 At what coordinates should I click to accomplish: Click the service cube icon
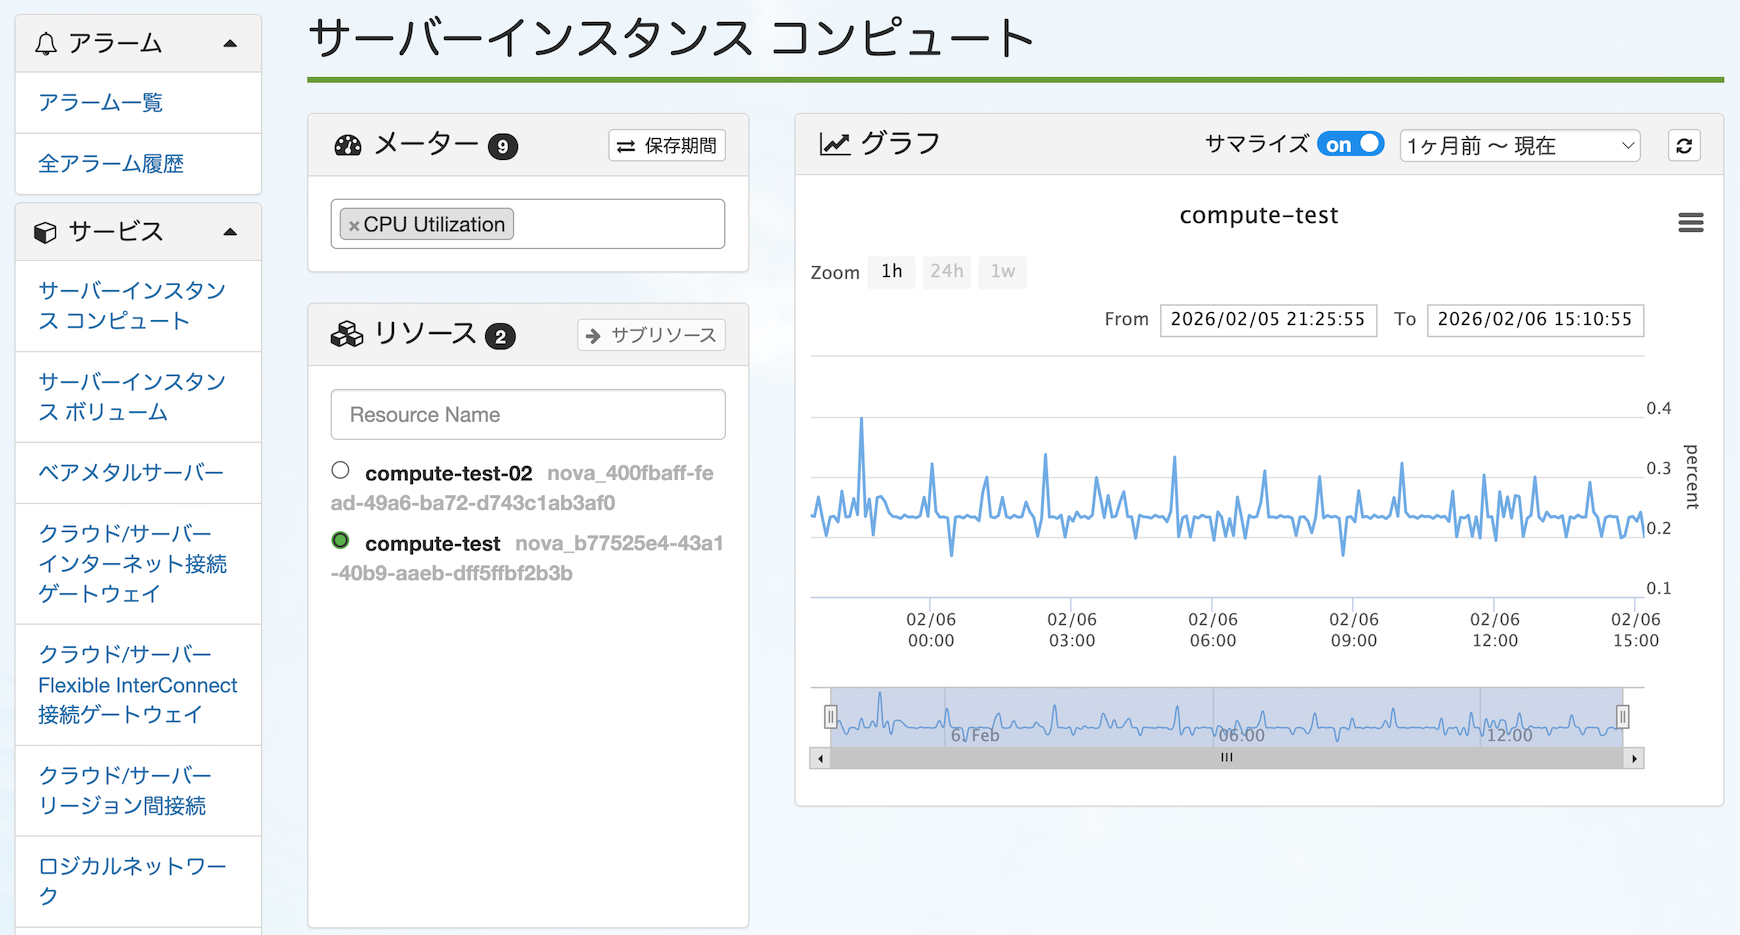pos(45,232)
